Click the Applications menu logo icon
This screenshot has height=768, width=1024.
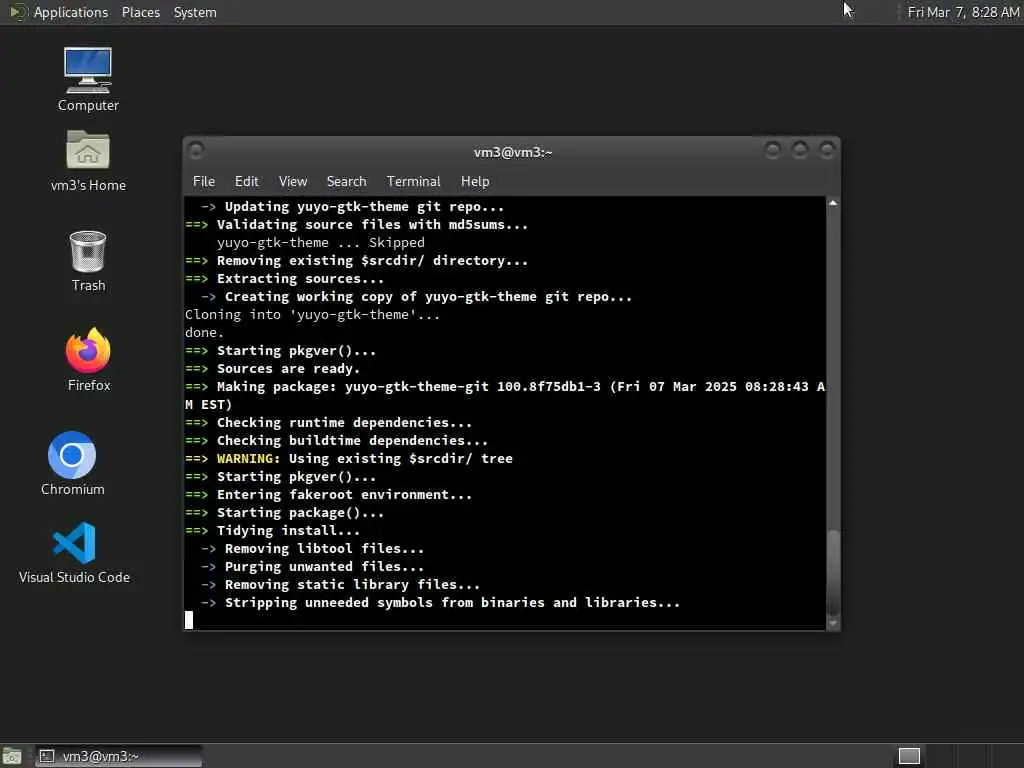18,12
